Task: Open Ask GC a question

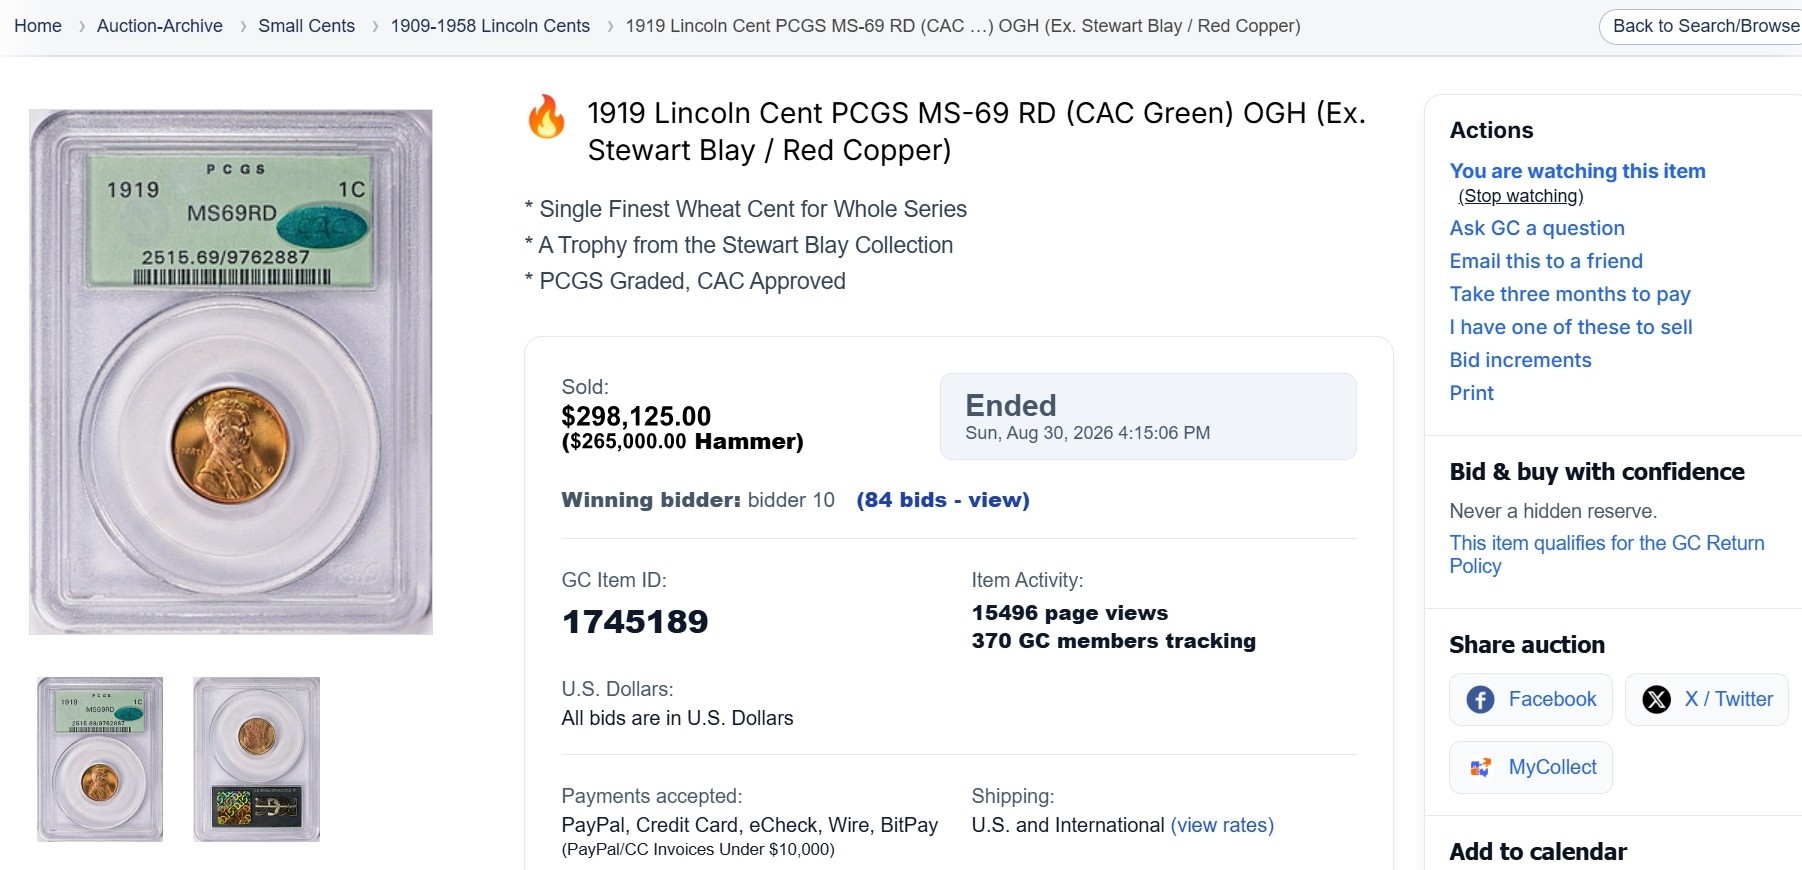Action: (x=1537, y=228)
